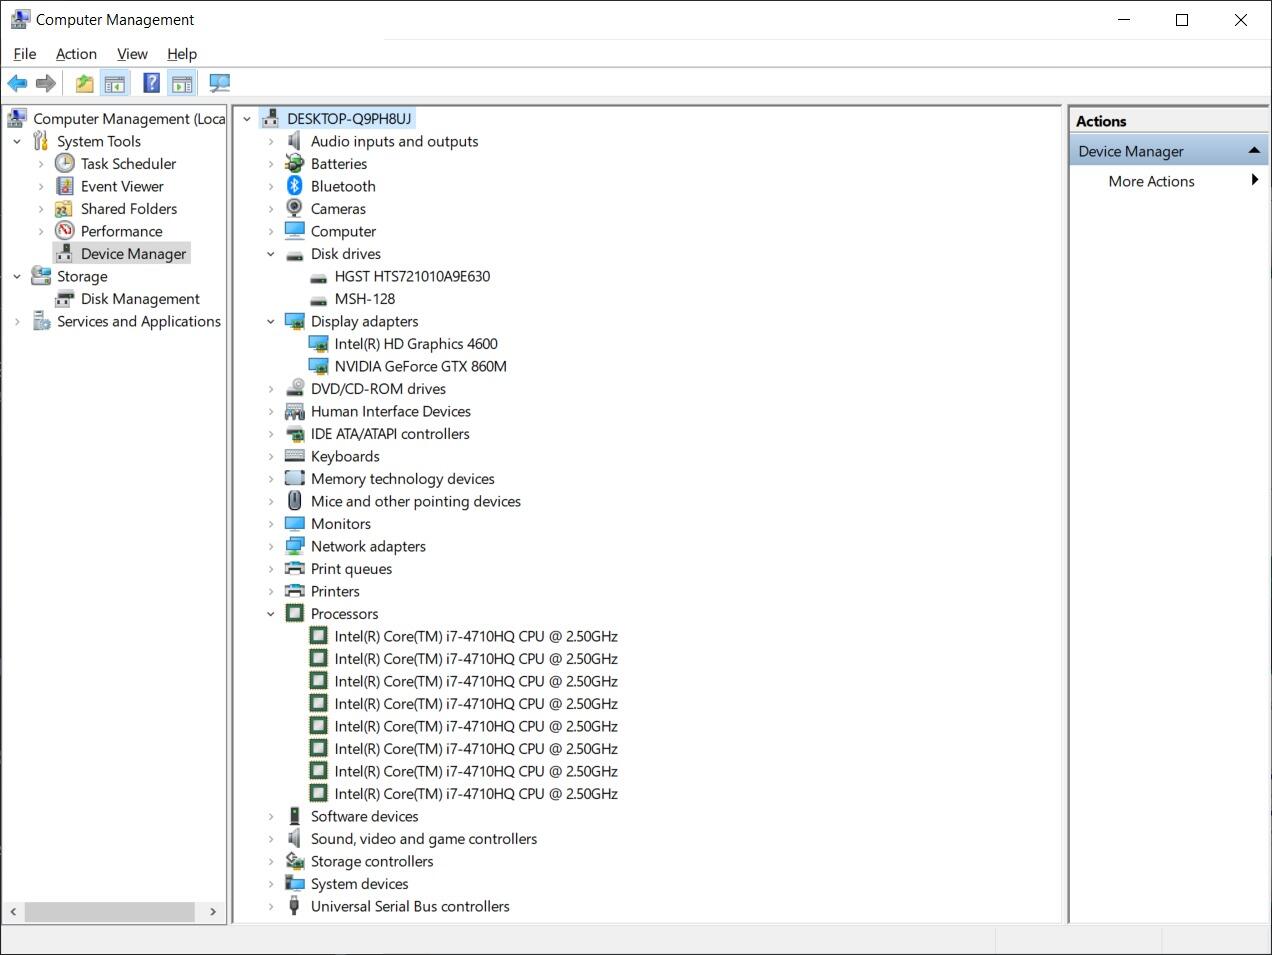Click the Computer Management window title icon
Viewport: 1272px width, 955px height.
point(19,19)
